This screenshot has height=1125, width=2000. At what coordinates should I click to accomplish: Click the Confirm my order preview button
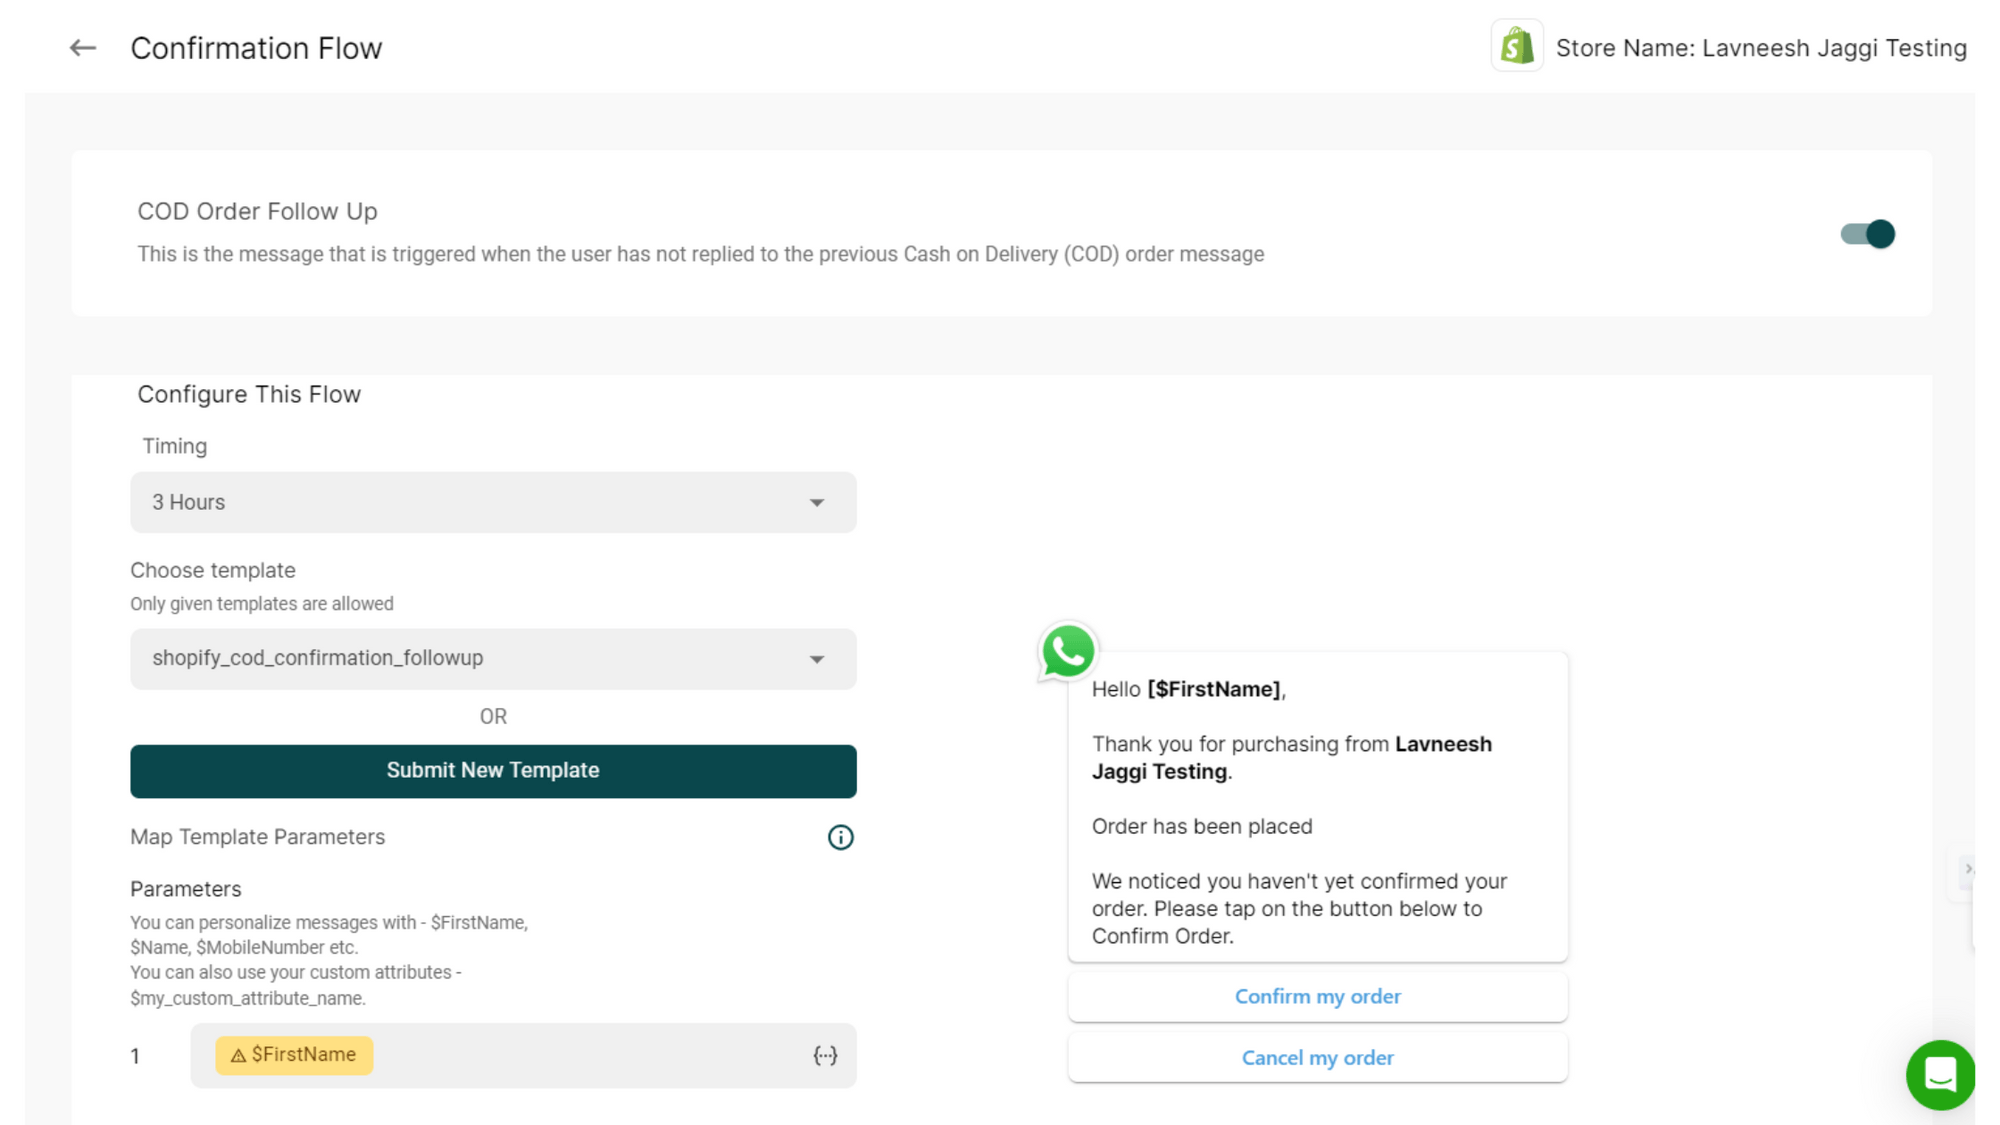coord(1317,996)
